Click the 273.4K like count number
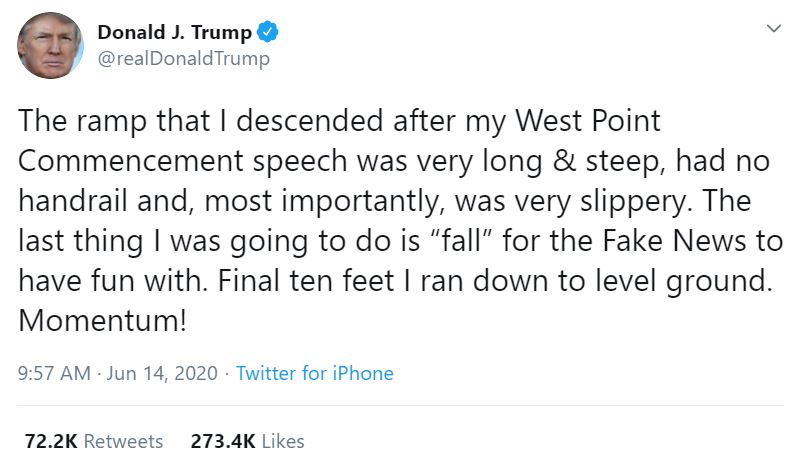803x462 pixels. click(223, 441)
